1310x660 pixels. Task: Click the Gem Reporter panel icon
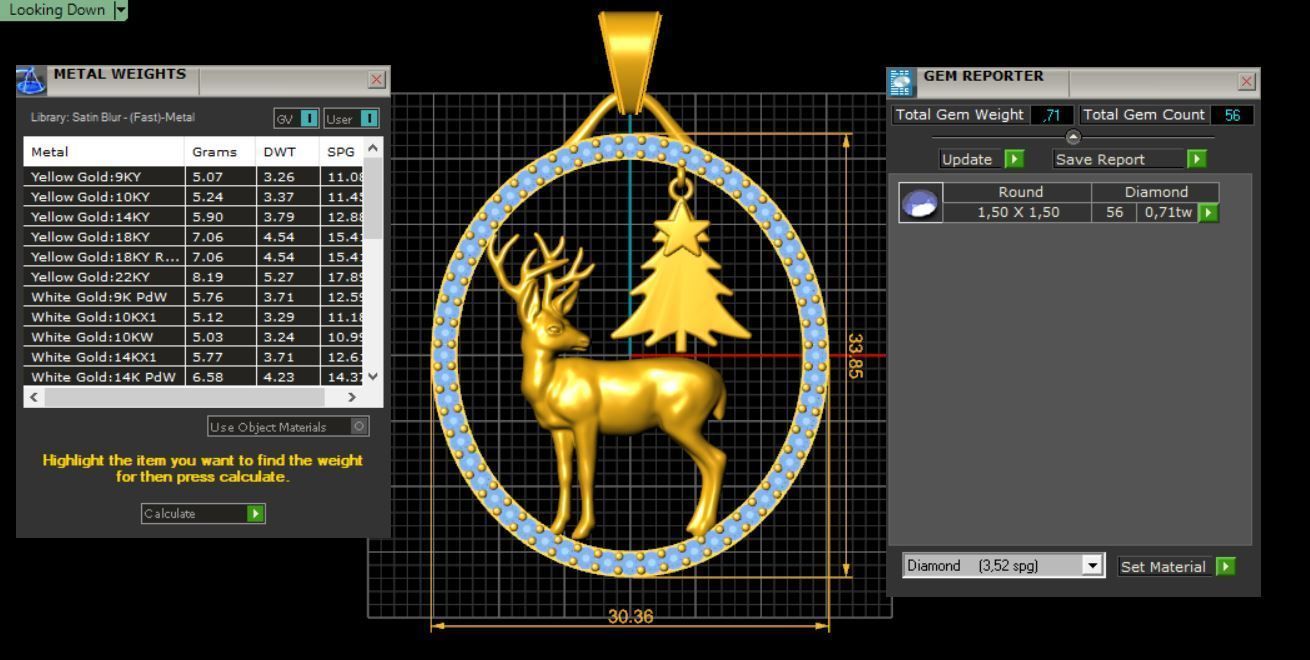[x=902, y=82]
